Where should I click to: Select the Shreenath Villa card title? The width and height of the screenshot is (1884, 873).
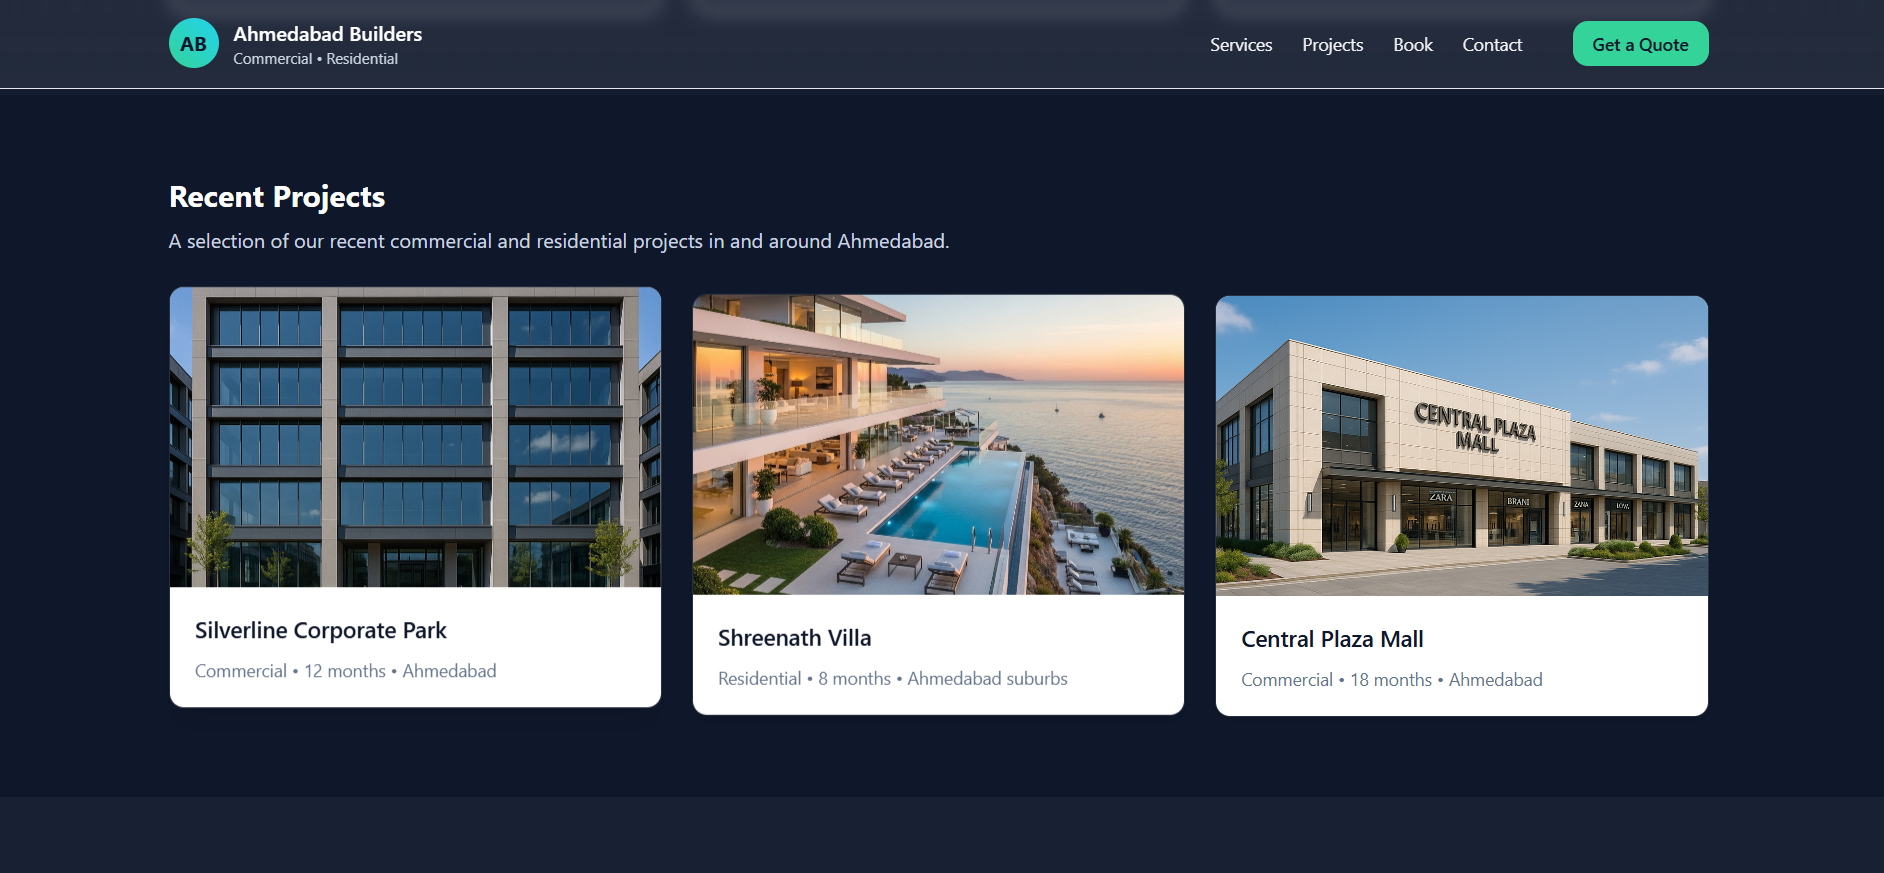[795, 638]
